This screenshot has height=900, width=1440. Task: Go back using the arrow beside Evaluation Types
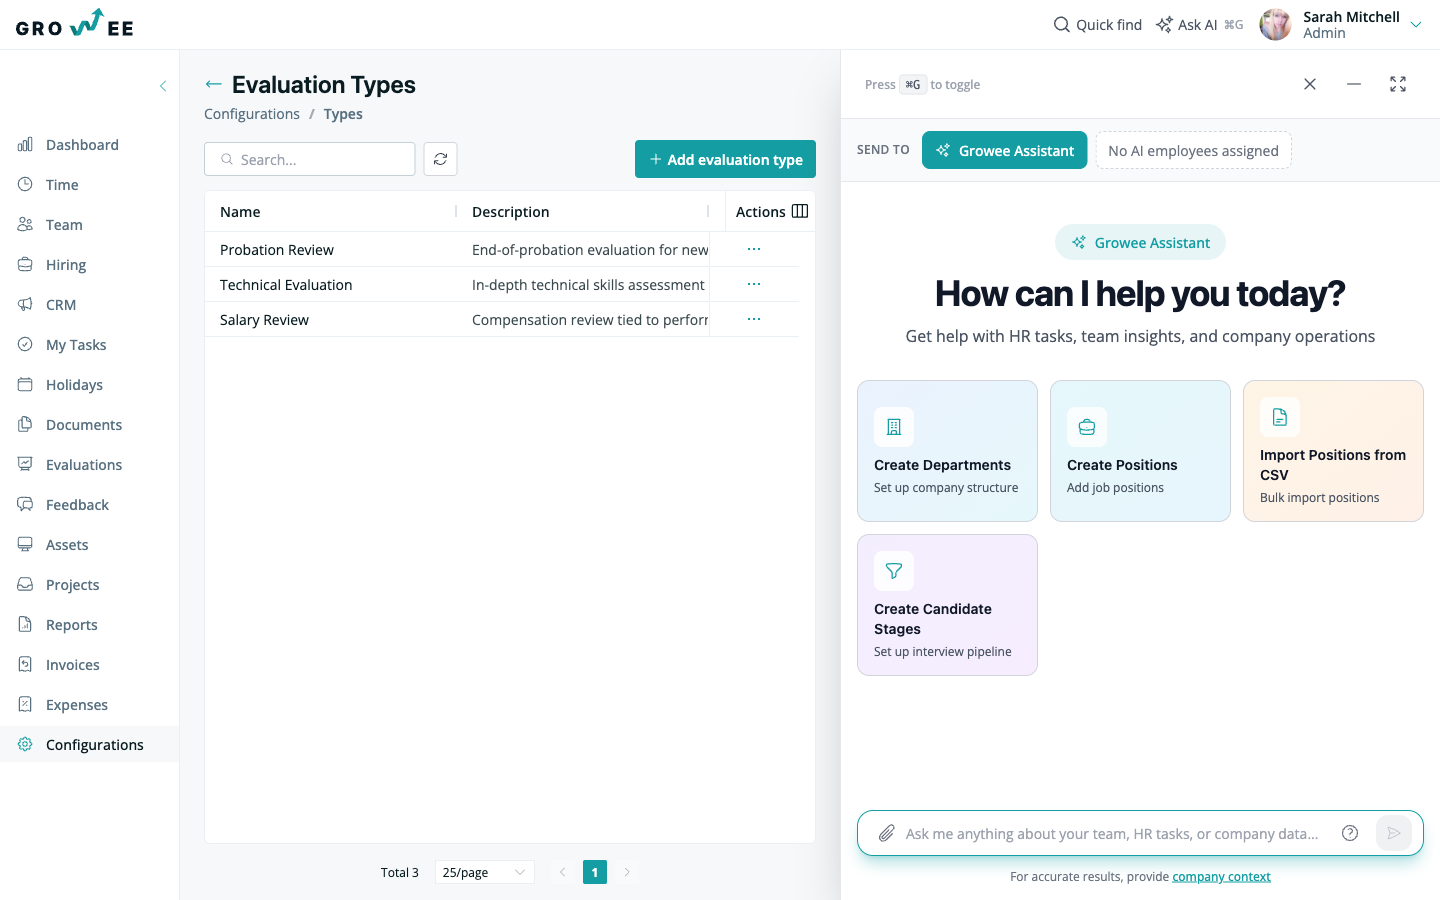coord(213,84)
